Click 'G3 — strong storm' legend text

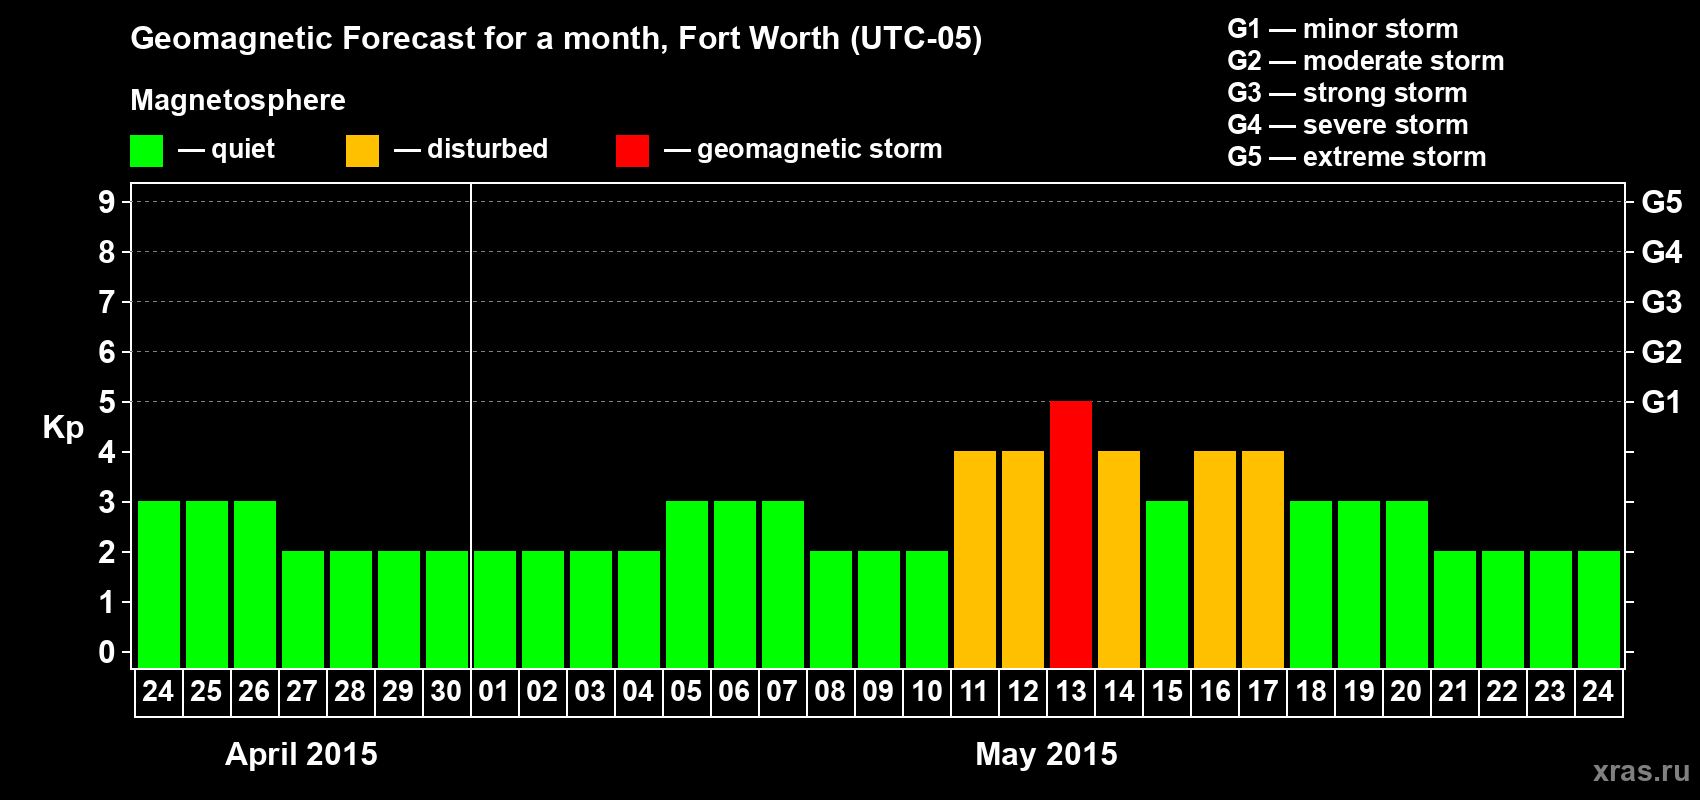(1348, 93)
